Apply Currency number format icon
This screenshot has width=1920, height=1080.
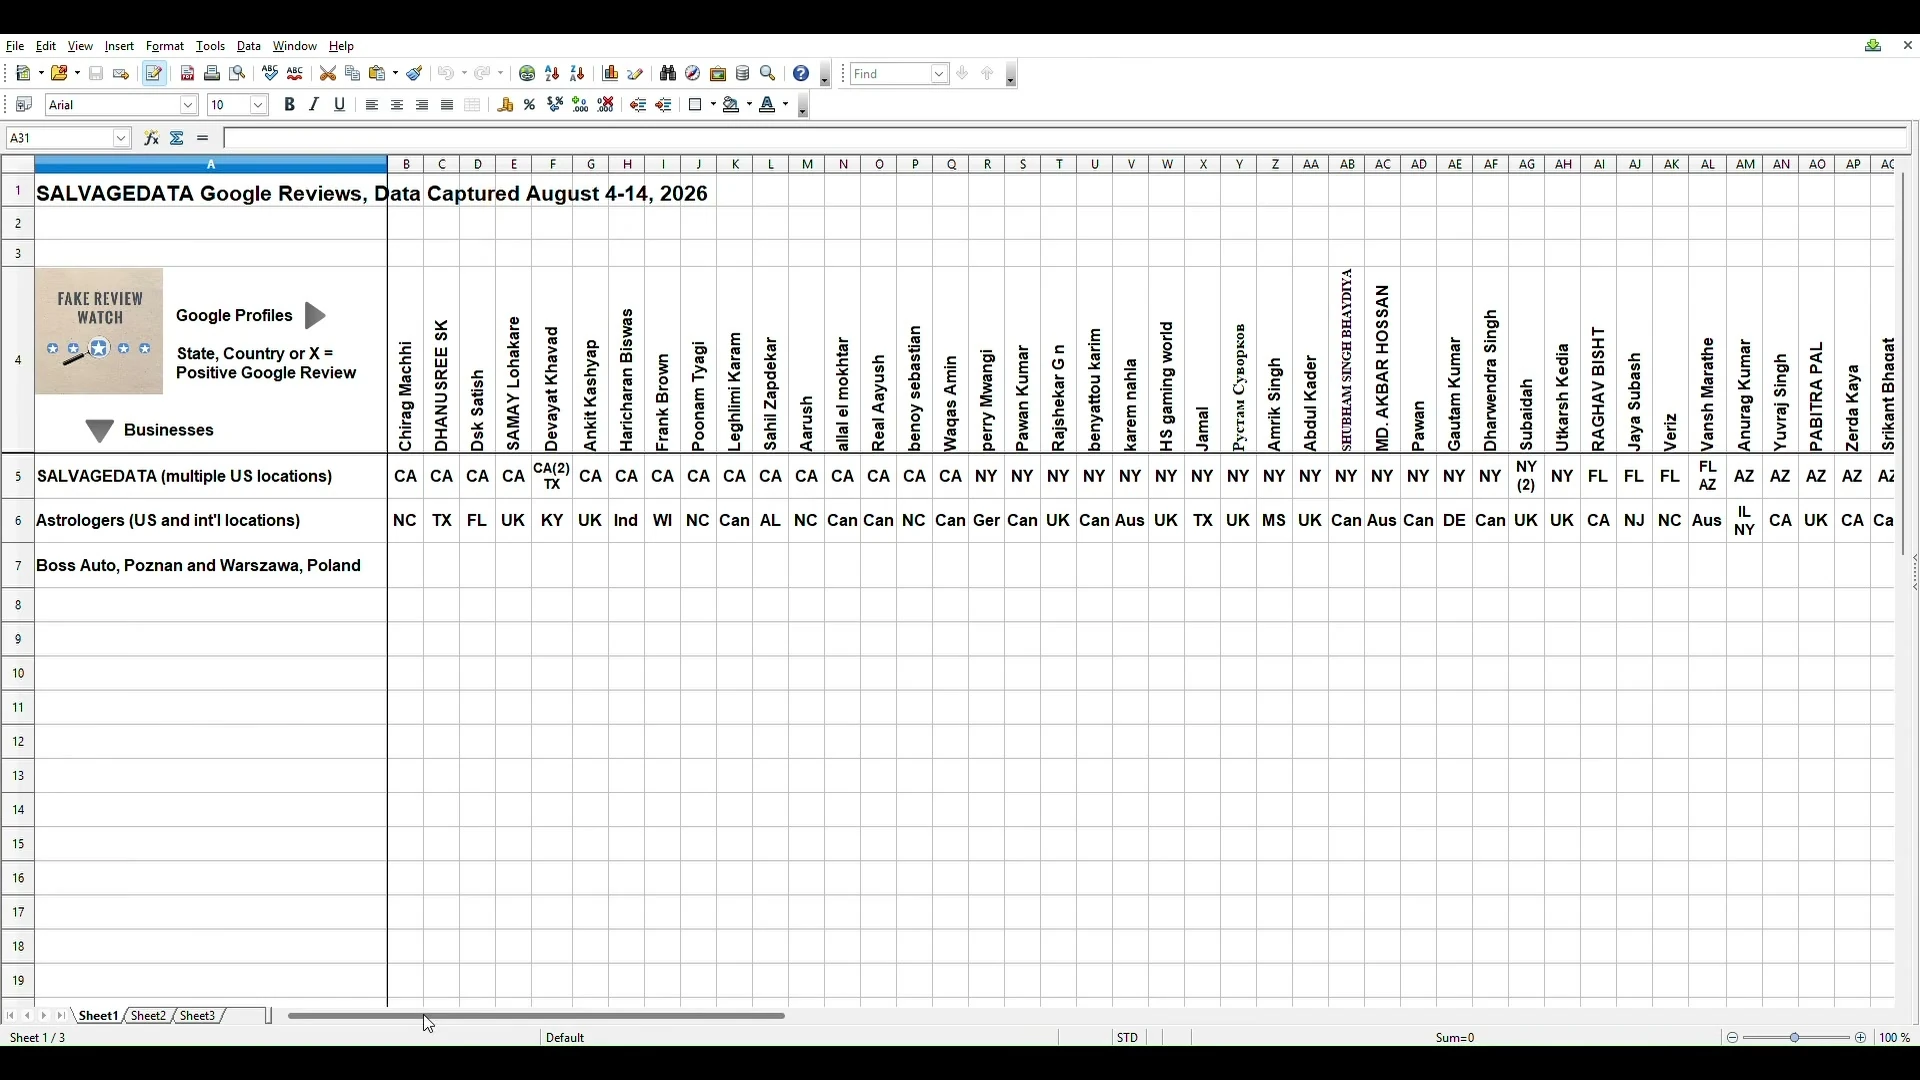pyautogui.click(x=506, y=105)
